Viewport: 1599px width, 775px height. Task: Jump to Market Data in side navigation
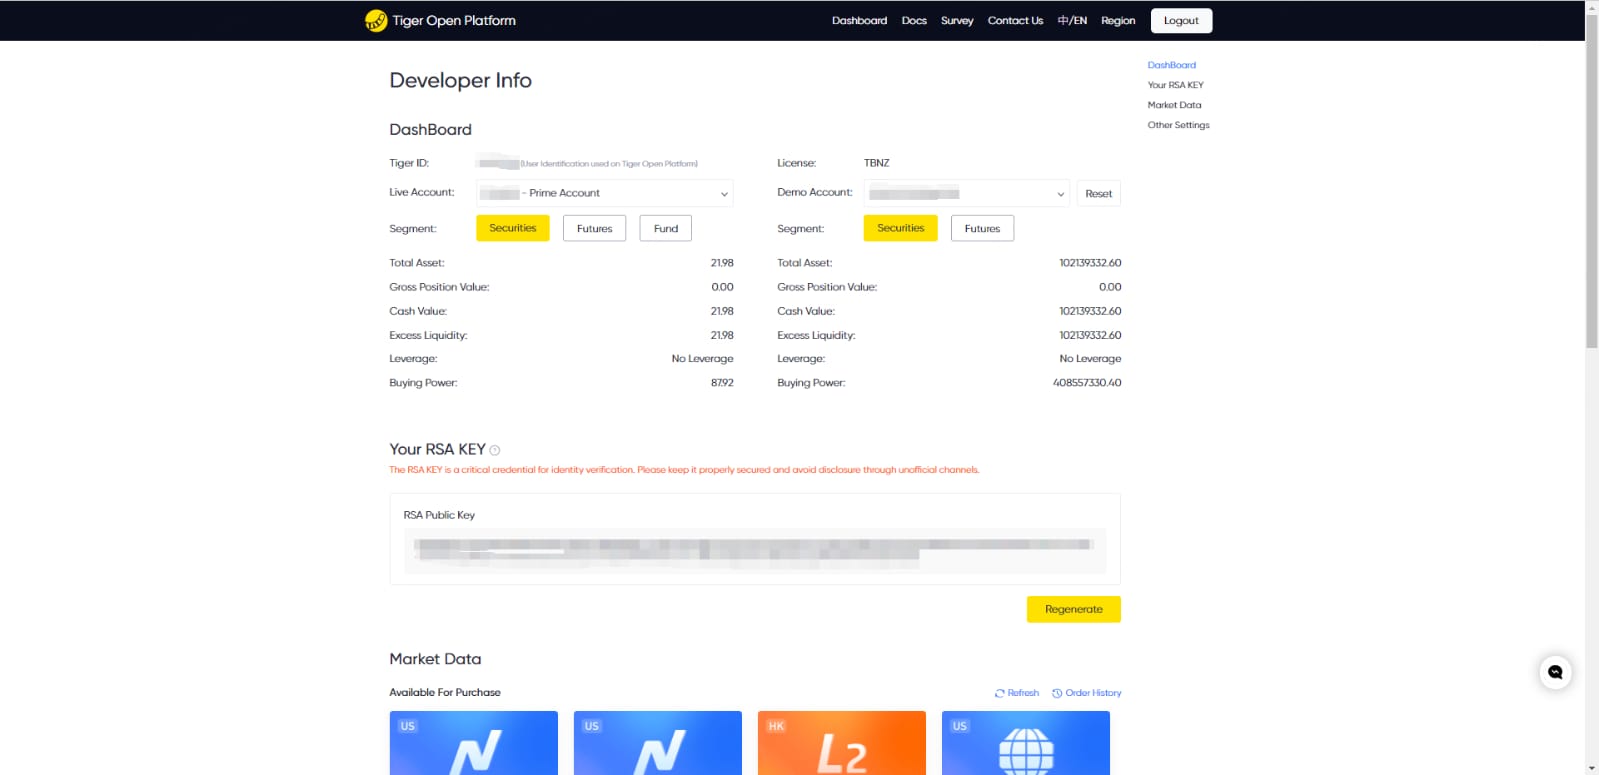point(1174,105)
